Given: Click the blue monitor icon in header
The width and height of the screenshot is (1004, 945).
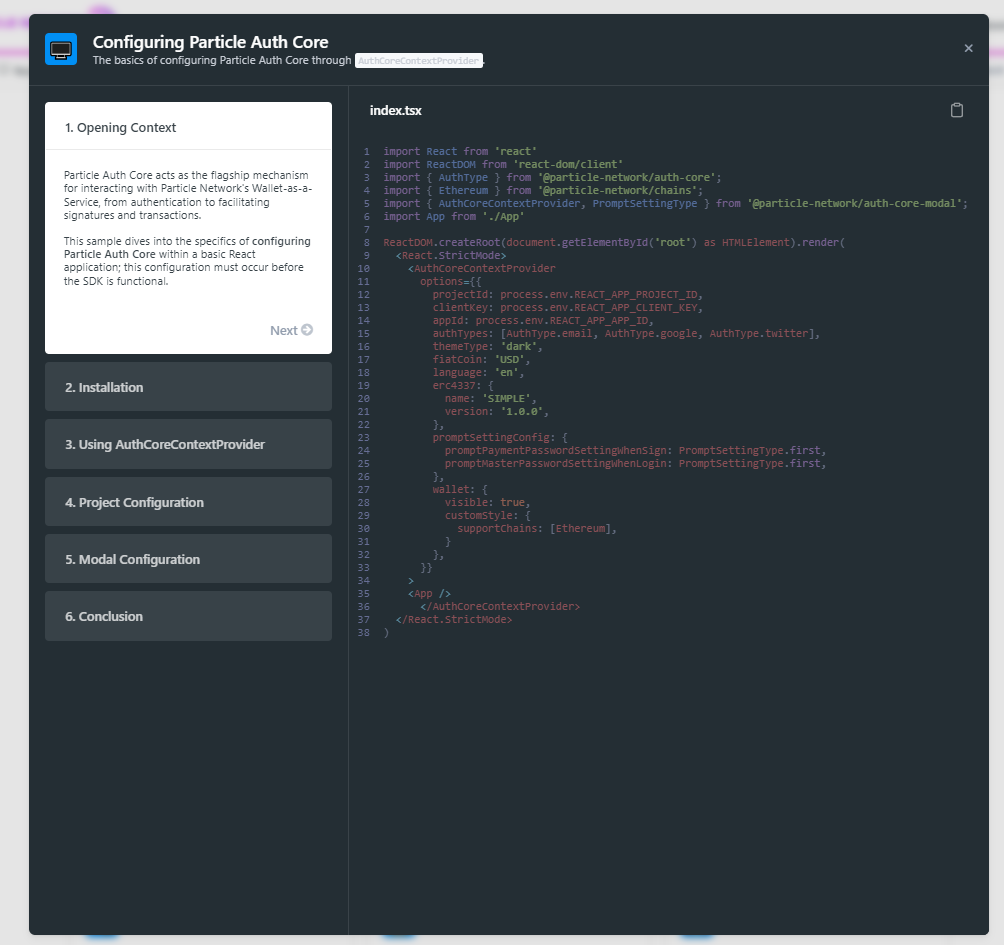Looking at the screenshot, I should tap(61, 49).
